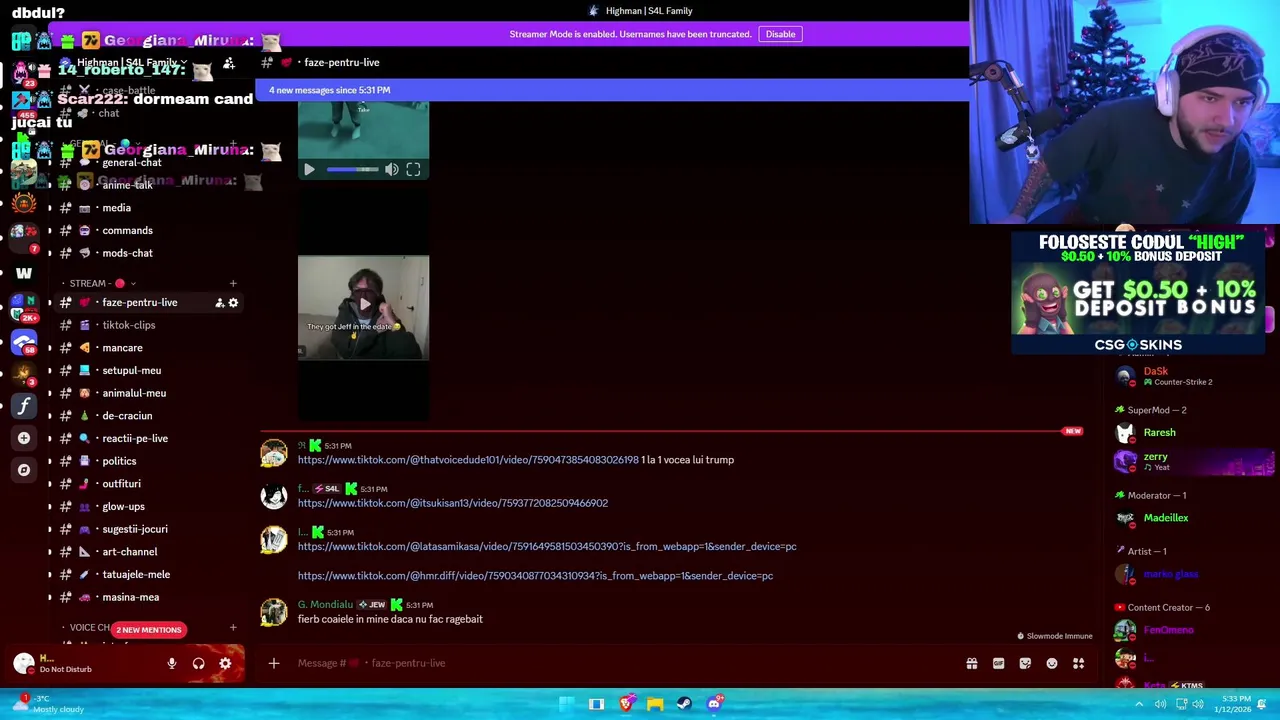Image resolution: width=1280 pixels, height=720 pixels.
Task: Open the hmr.diff TikTok link
Action: click(535, 576)
